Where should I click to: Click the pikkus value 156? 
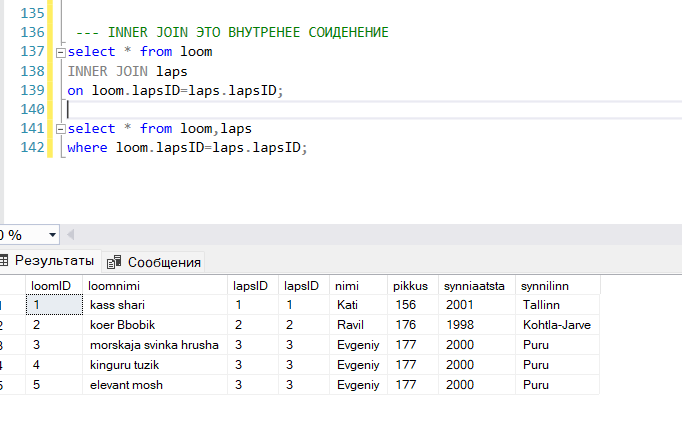412,305
